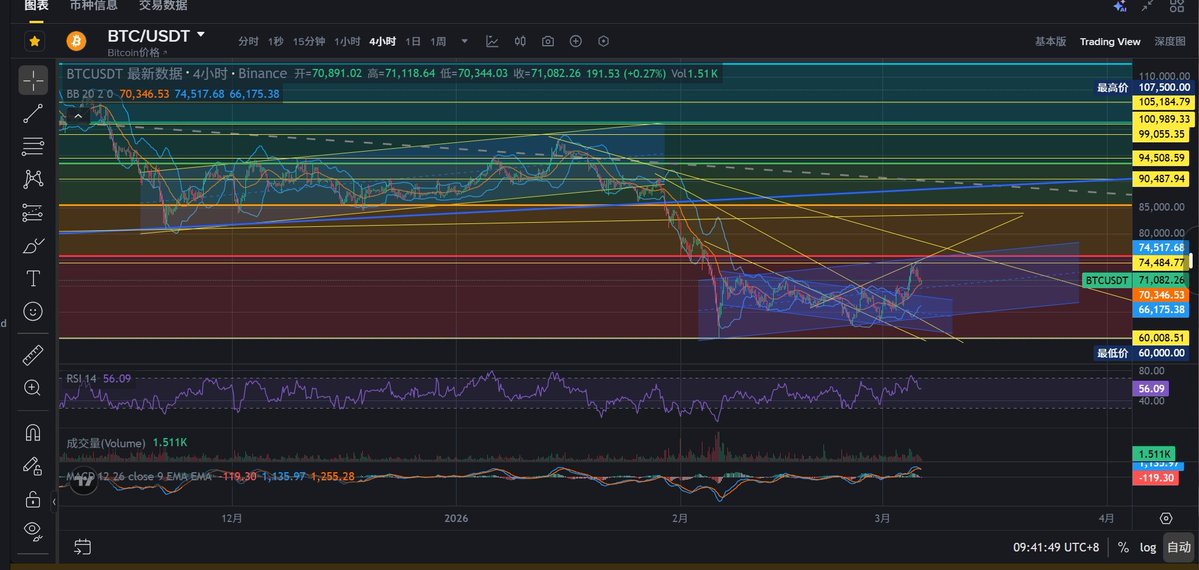Take a chart snapshot with camera icon
The height and width of the screenshot is (570, 1199).
pos(548,42)
